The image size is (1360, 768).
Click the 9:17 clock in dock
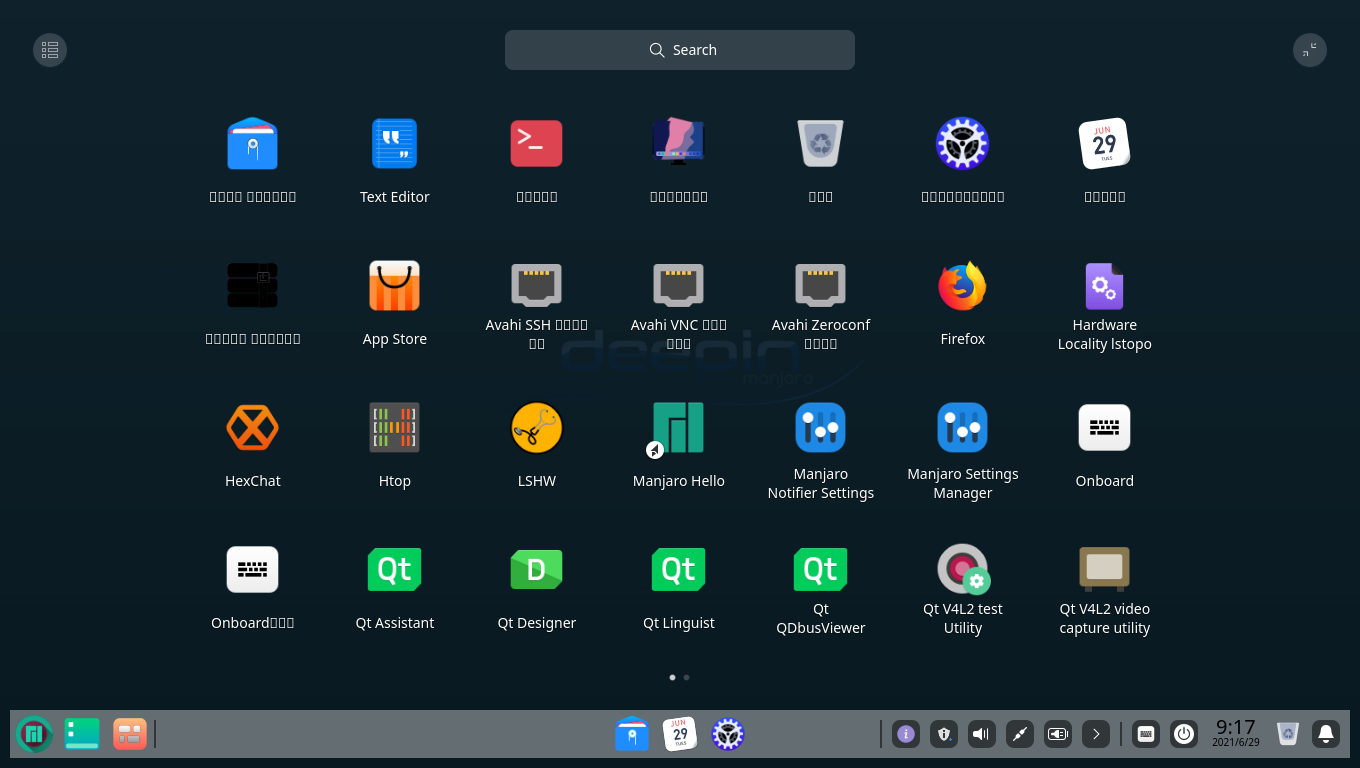tap(1236, 733)
